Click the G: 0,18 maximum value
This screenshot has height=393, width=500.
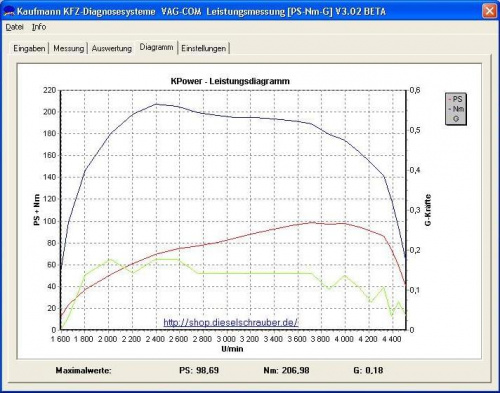pos(368,370)
